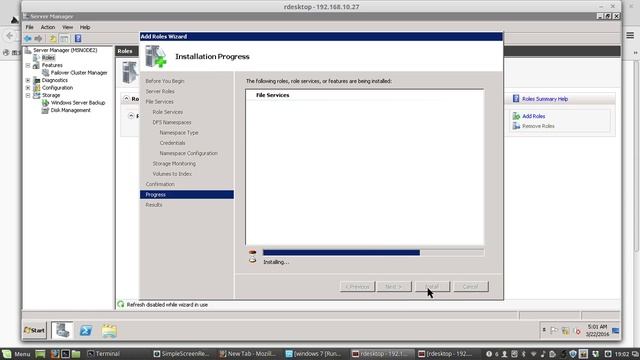Click the Firefox launcher in Linux panel
Image resolution: width=640 pixels, height=360 pixels.
tap(55, 354)
